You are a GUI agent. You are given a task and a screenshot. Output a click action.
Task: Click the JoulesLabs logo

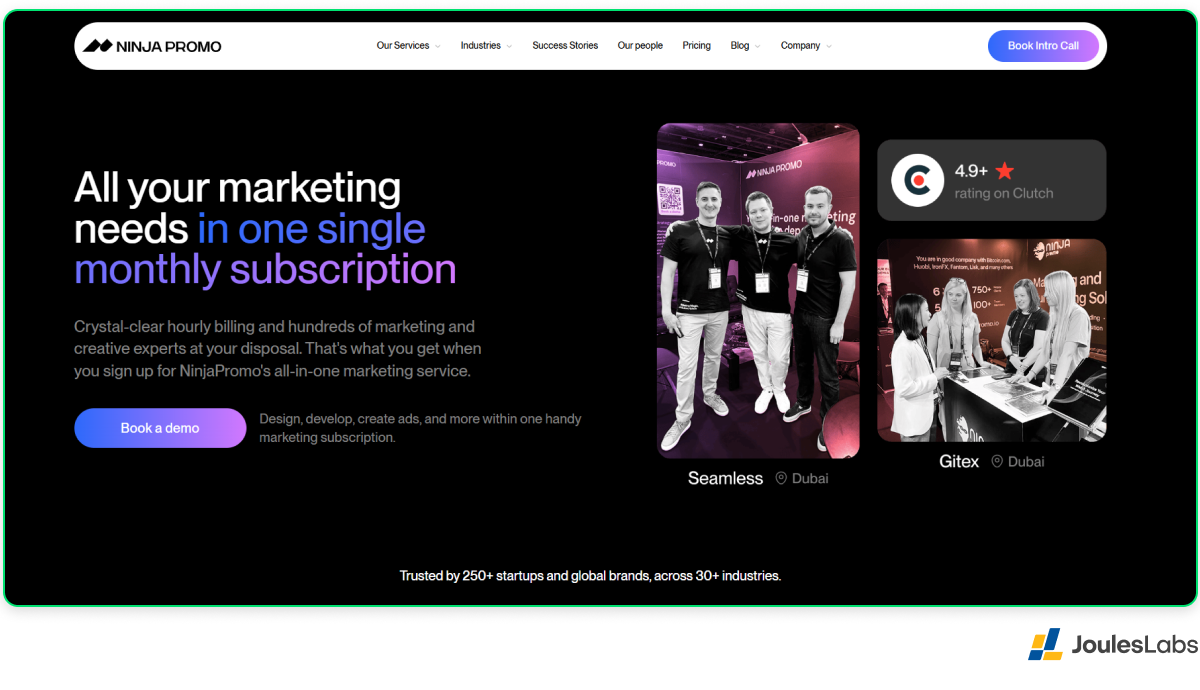click(1112, 645)
